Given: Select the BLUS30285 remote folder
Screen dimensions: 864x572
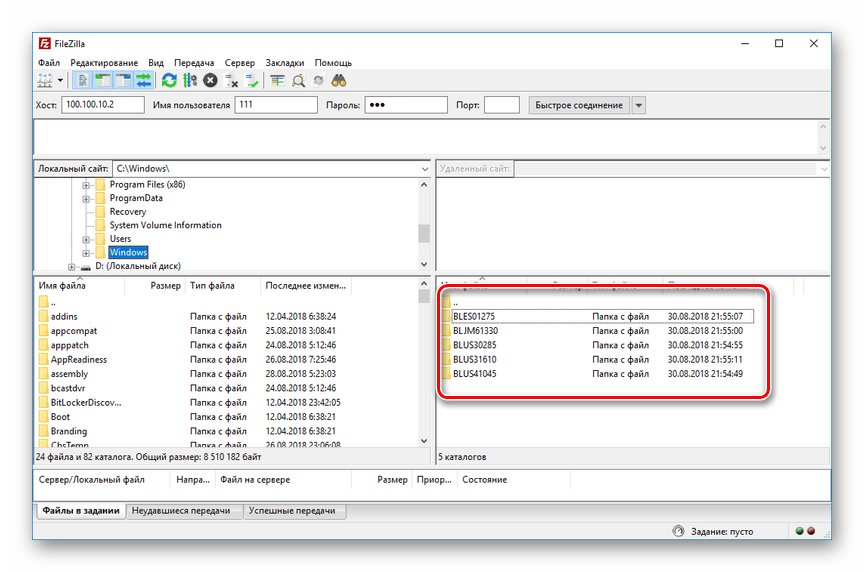Looking at the screenshot, I should 475,345.
